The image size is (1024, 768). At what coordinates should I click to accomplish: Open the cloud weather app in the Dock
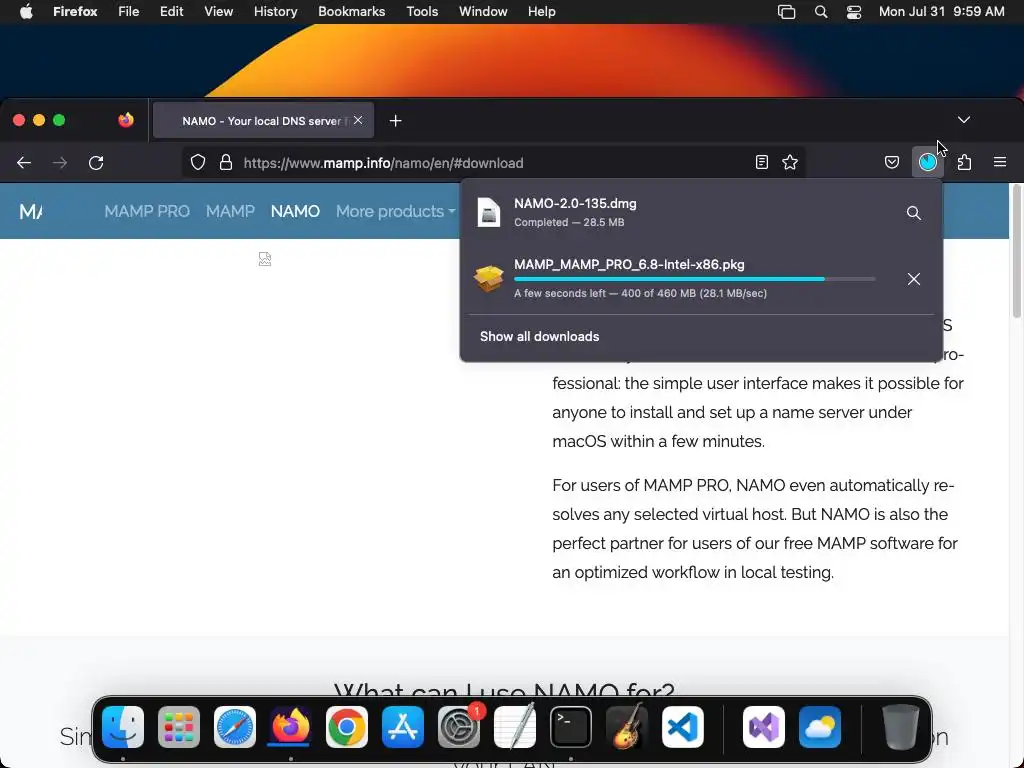tap(820, 727)
